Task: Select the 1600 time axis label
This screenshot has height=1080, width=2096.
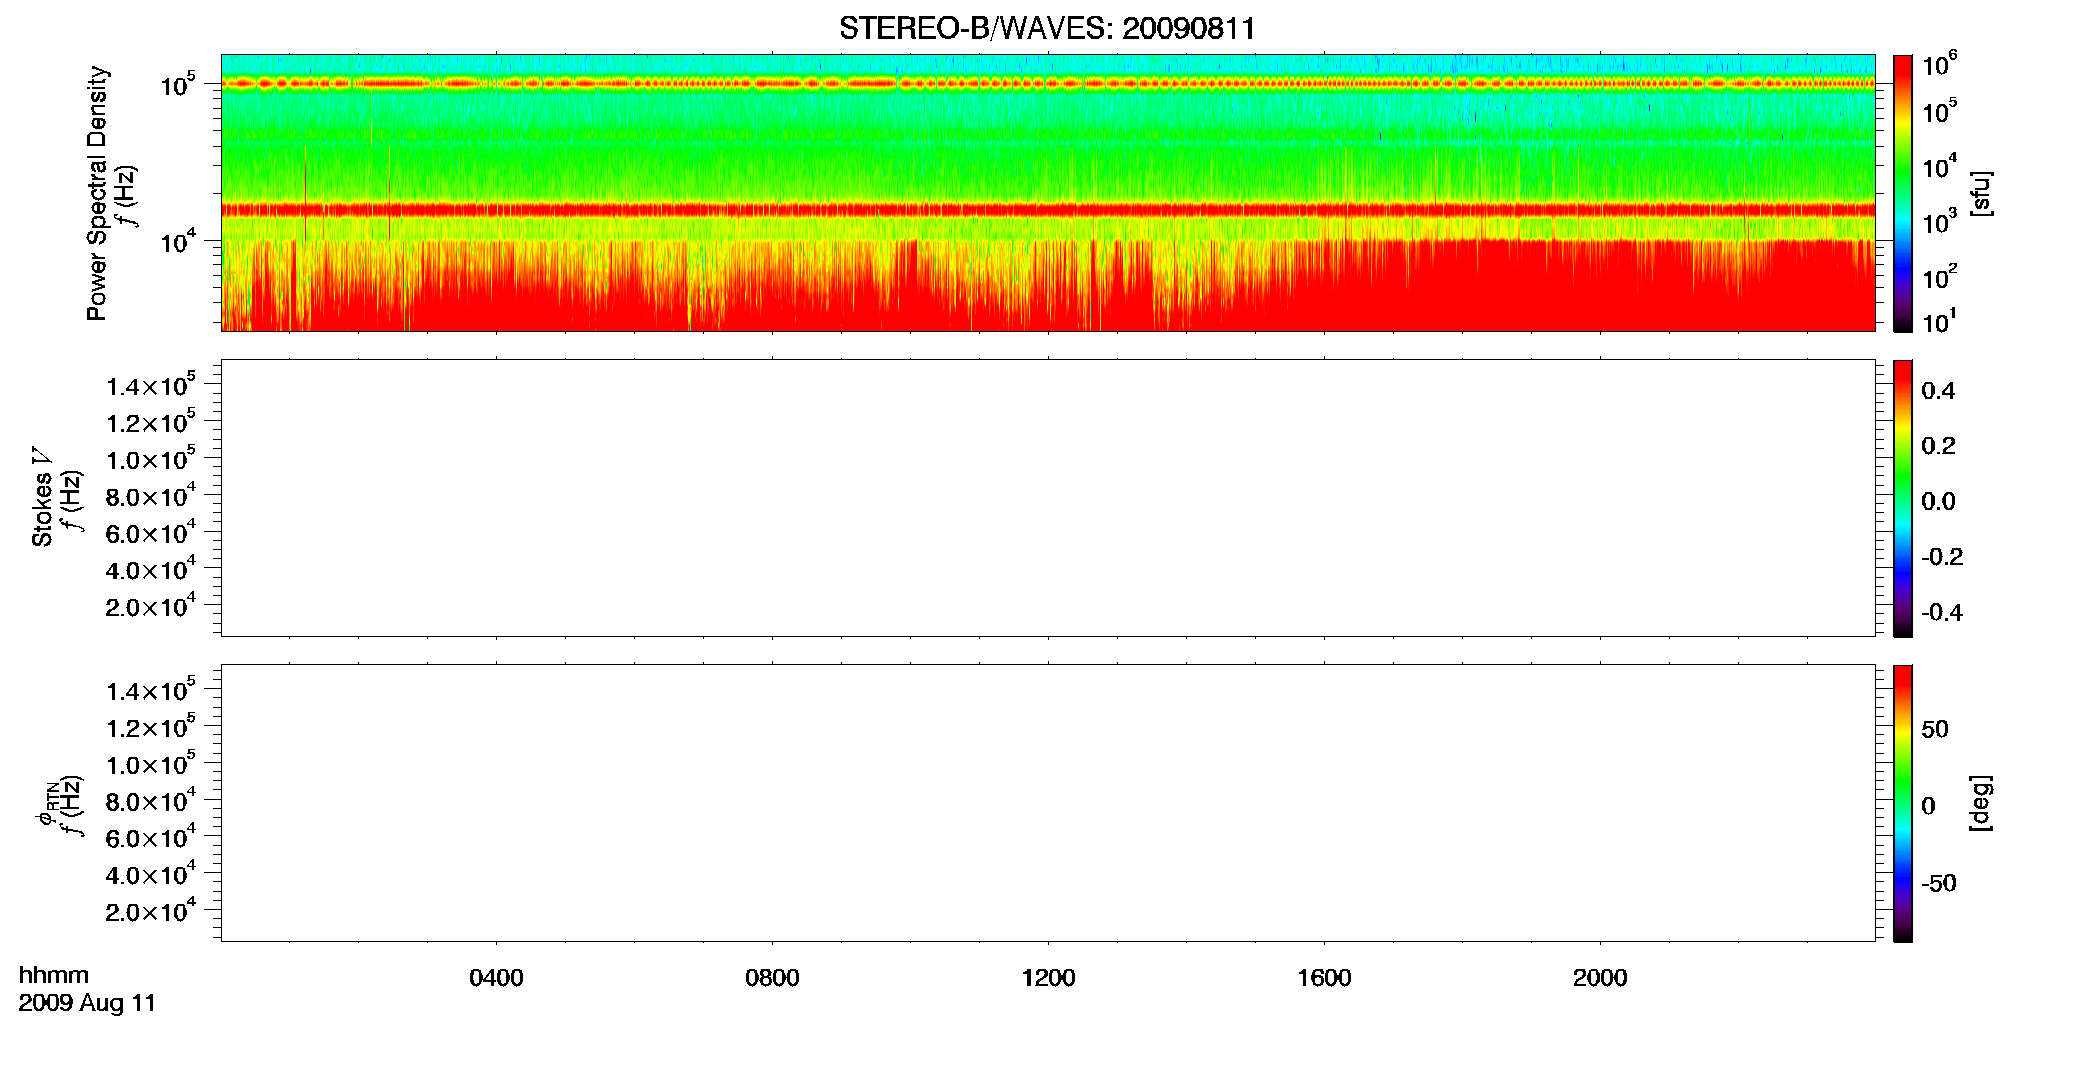Action: (1324, 978)
